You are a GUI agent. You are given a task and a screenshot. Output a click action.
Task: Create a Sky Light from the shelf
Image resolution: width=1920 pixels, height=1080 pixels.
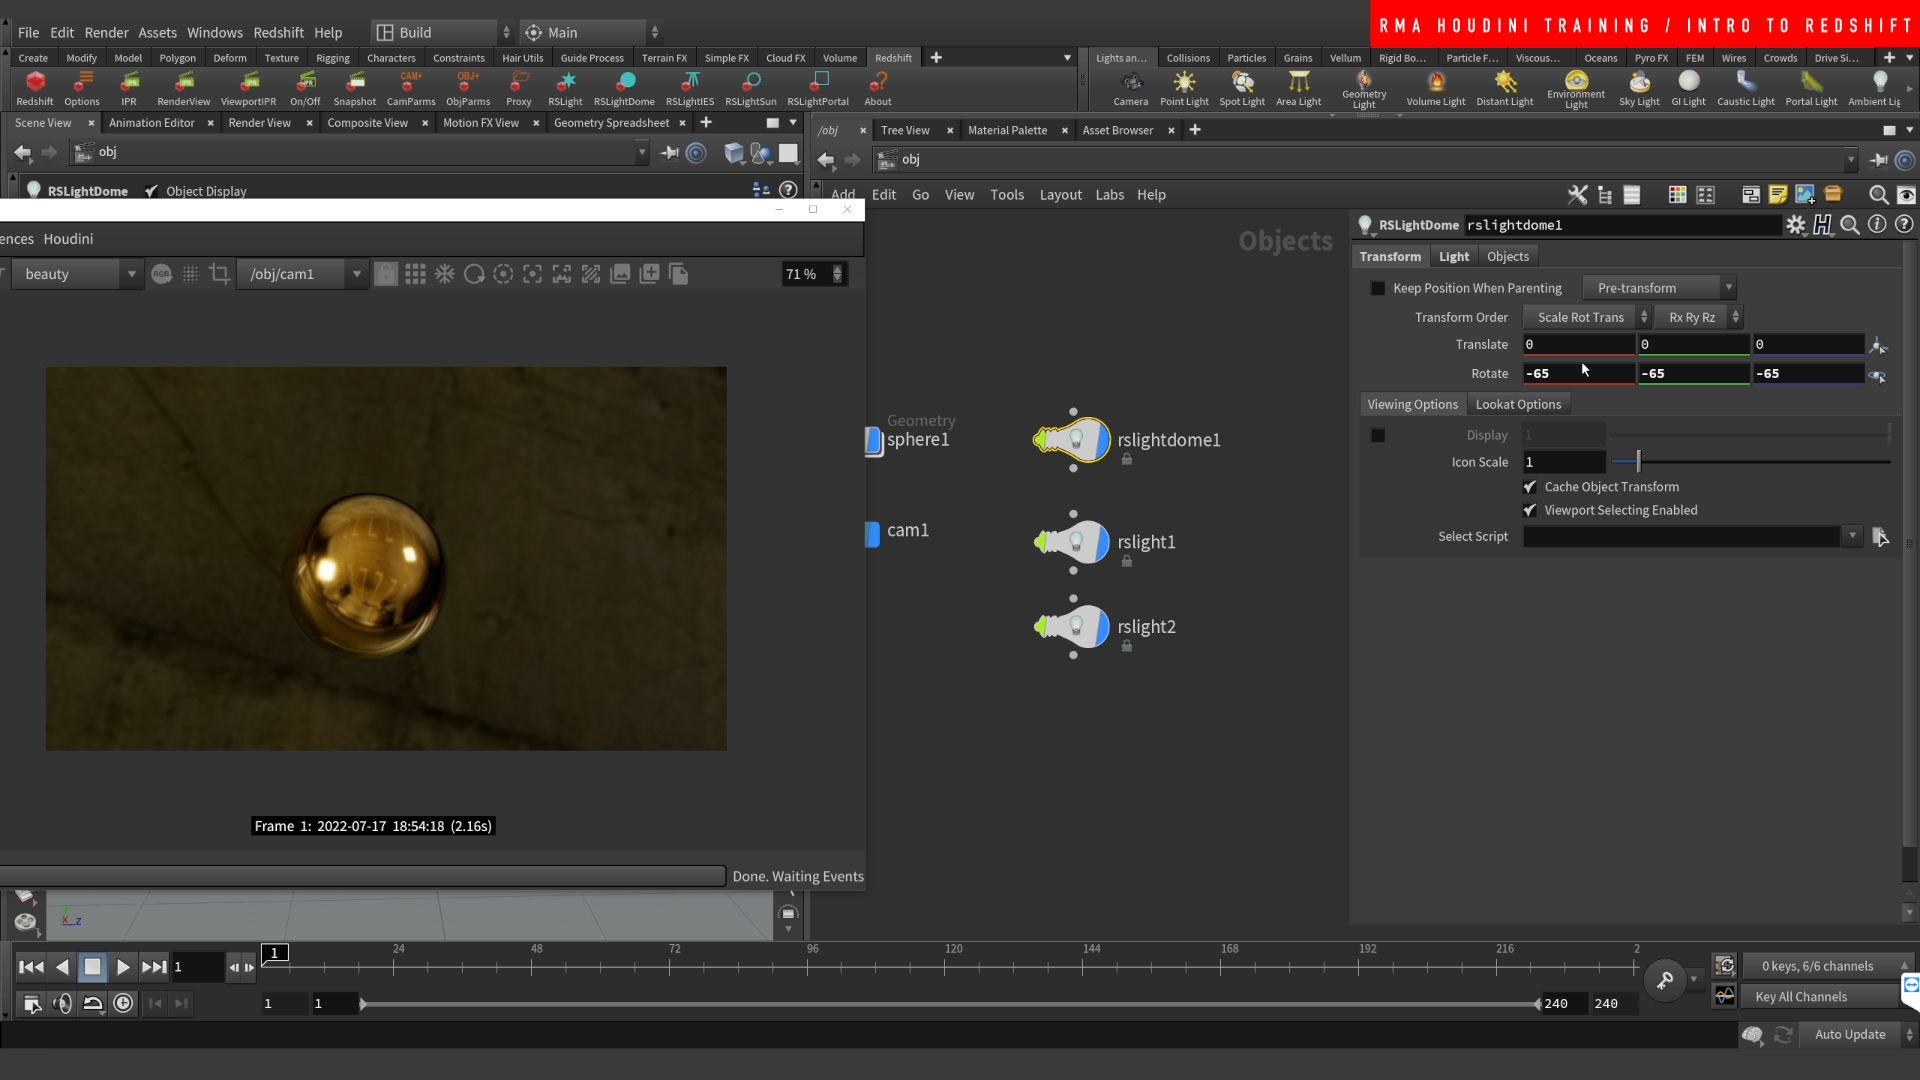coord(1639,88)
